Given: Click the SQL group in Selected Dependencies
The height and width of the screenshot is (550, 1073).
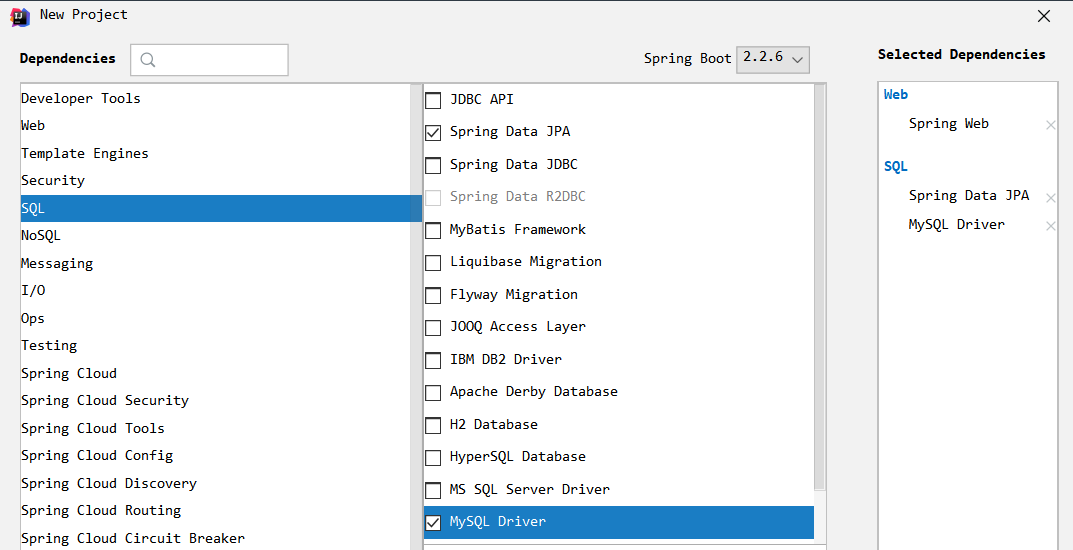Looking at the screenshot, I should pyautogui.click(x=896, y=166).
